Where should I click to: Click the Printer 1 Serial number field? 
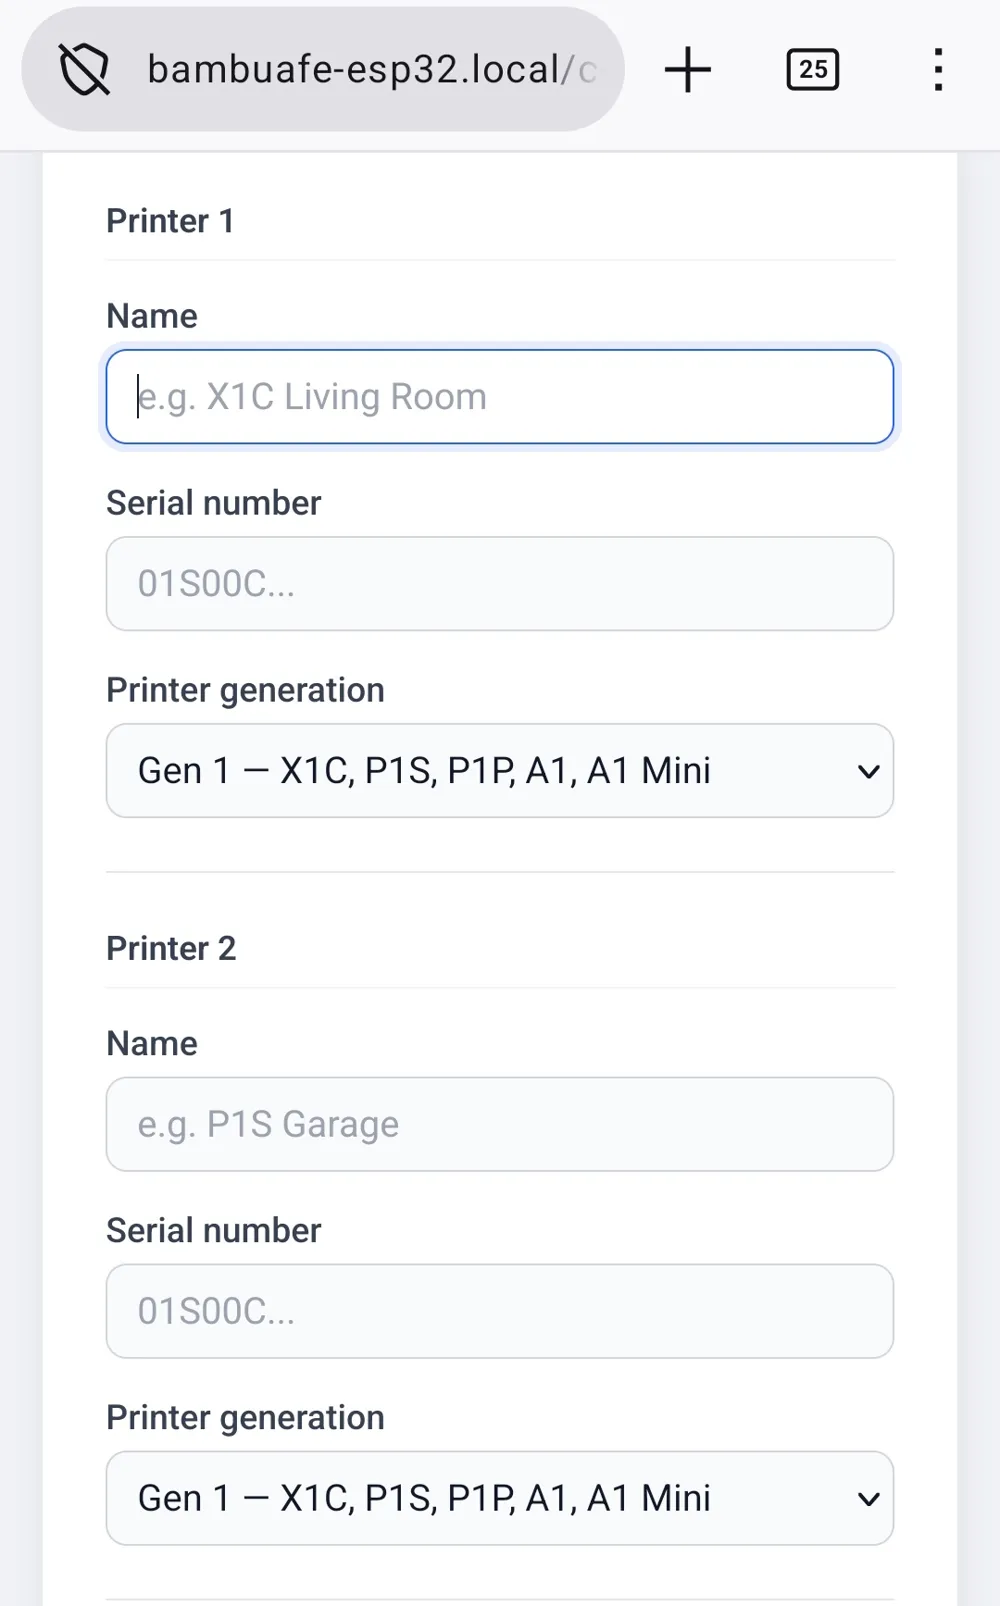500,584
